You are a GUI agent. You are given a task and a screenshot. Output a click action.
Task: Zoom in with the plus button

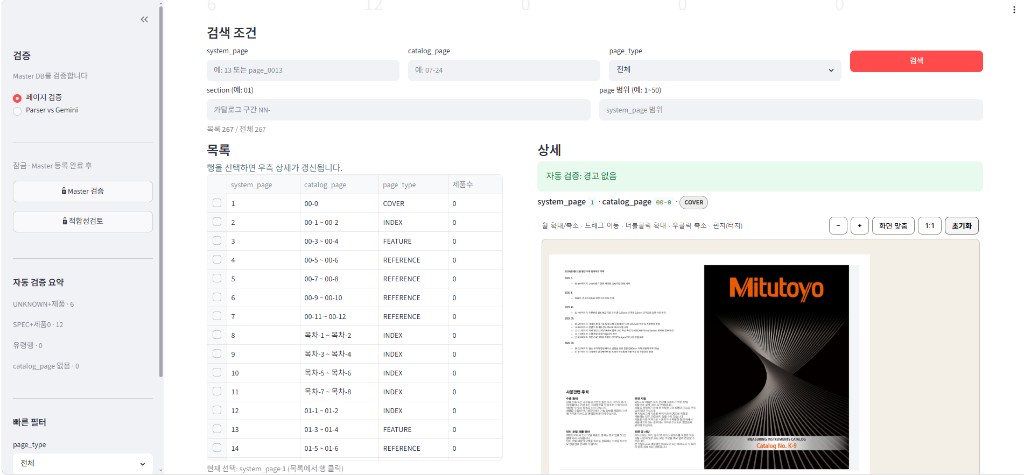point(860,226)
